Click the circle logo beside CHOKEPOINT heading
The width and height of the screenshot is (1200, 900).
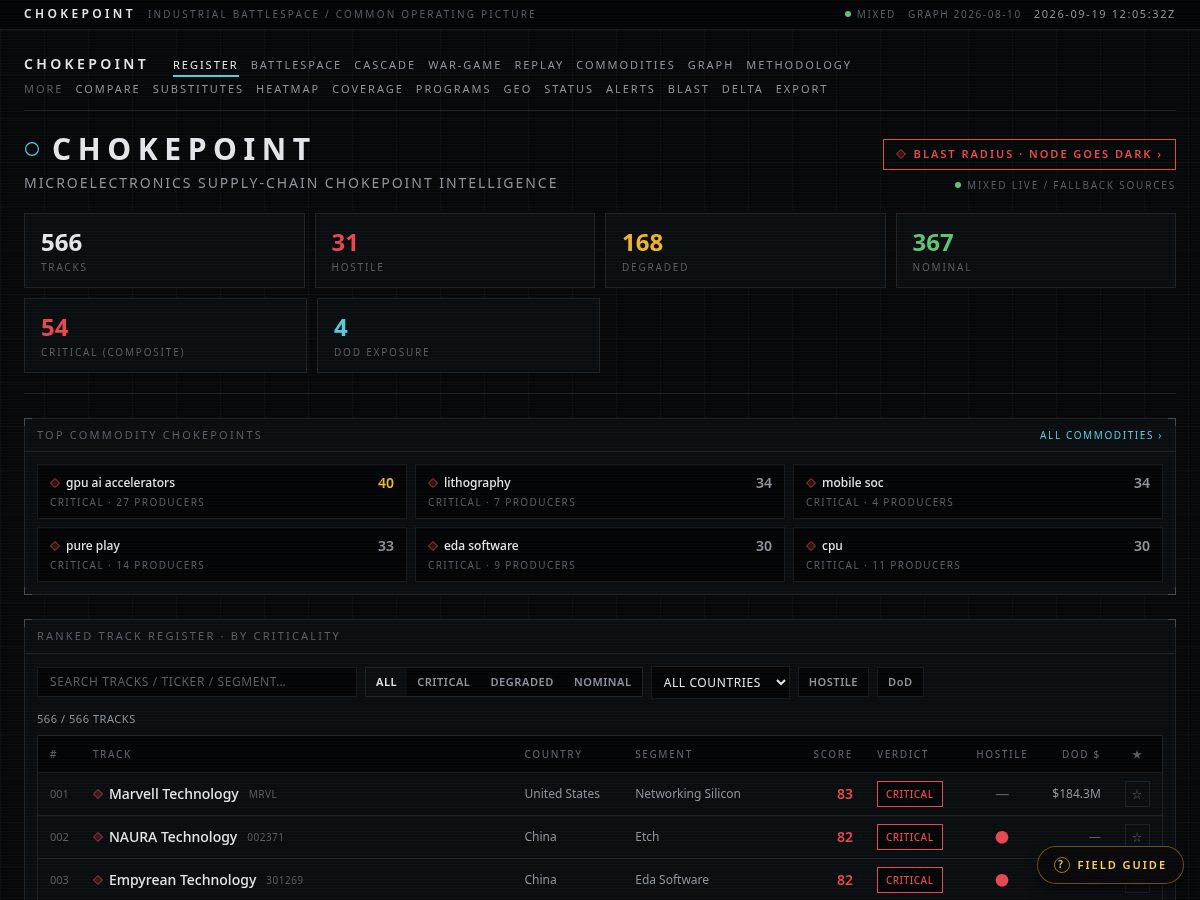(x=32, y=149)
